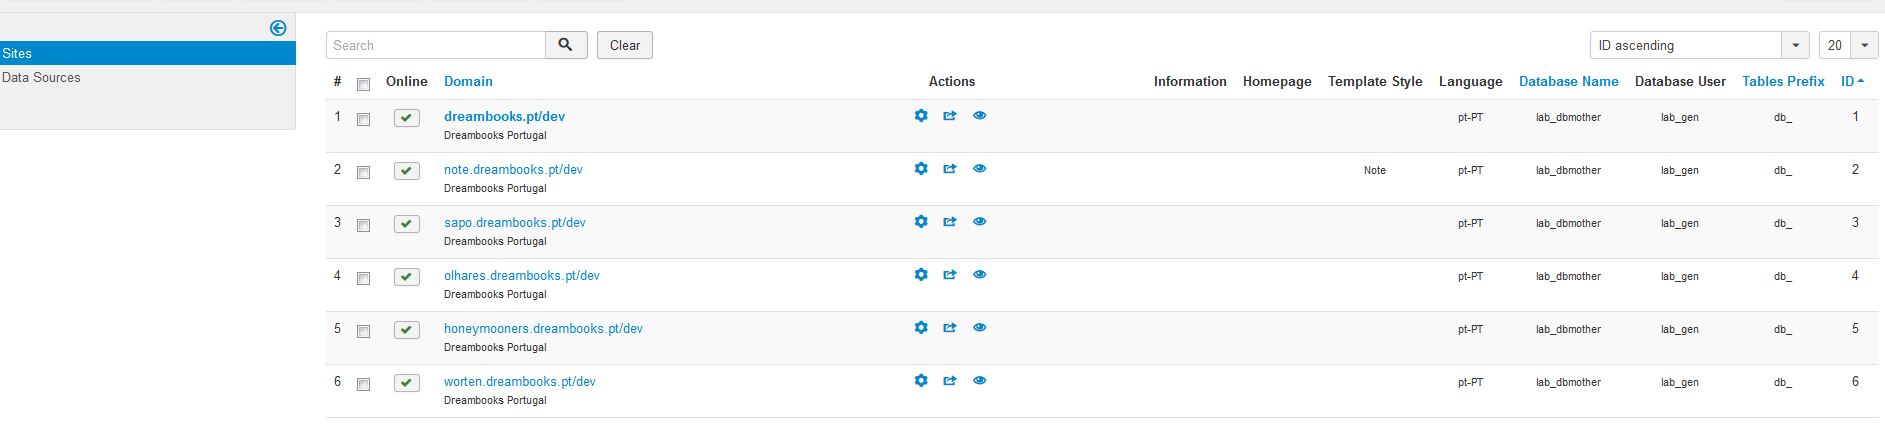Sort by the Database Name column header

point(1568,81)
